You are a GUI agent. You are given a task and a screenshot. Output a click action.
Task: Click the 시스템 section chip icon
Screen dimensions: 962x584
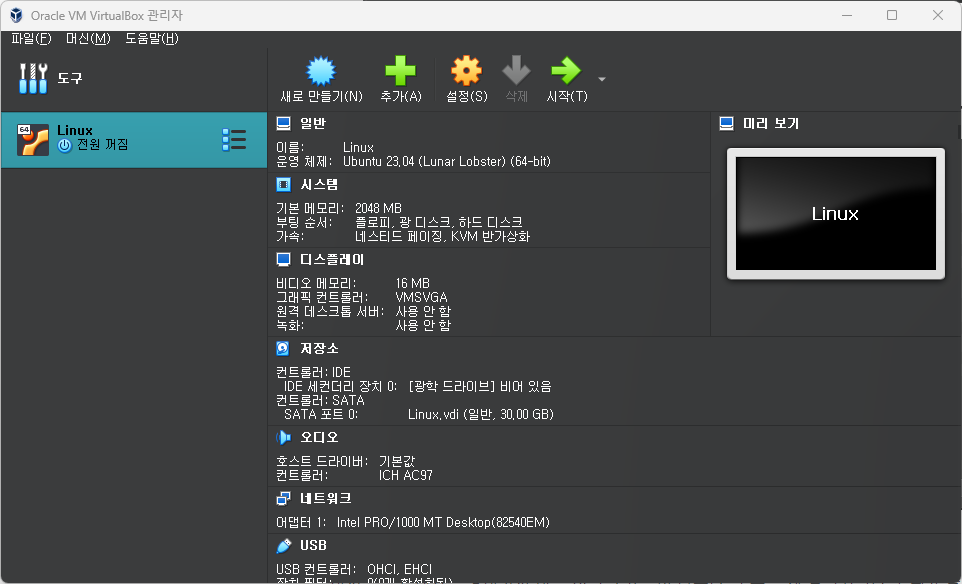click(x=283, y=184)
